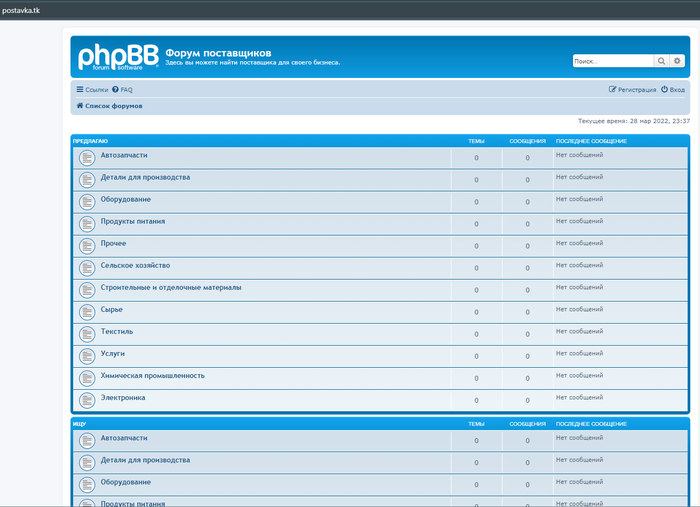
Task: Open the Услуги forum
Action: (x=112, y=353)
